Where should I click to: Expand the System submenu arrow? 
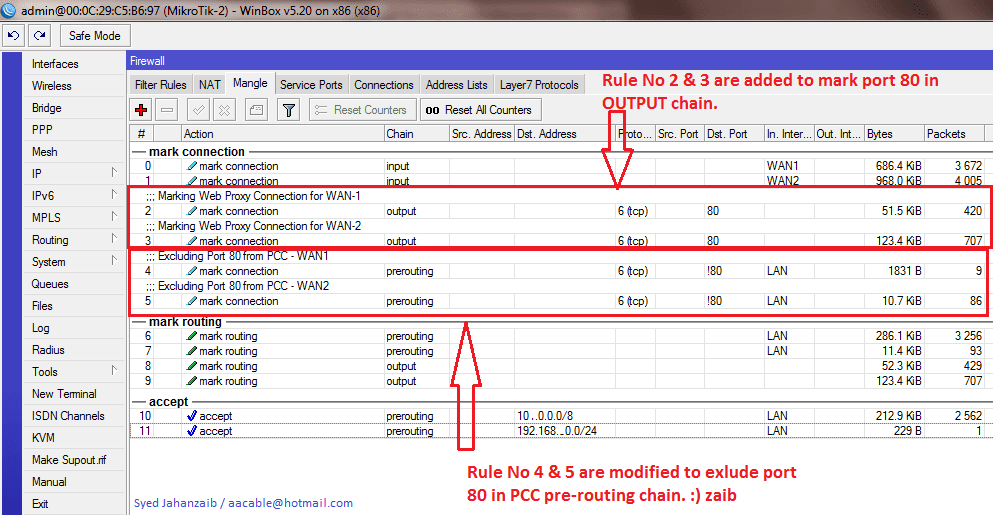click(x=114, y=260)
